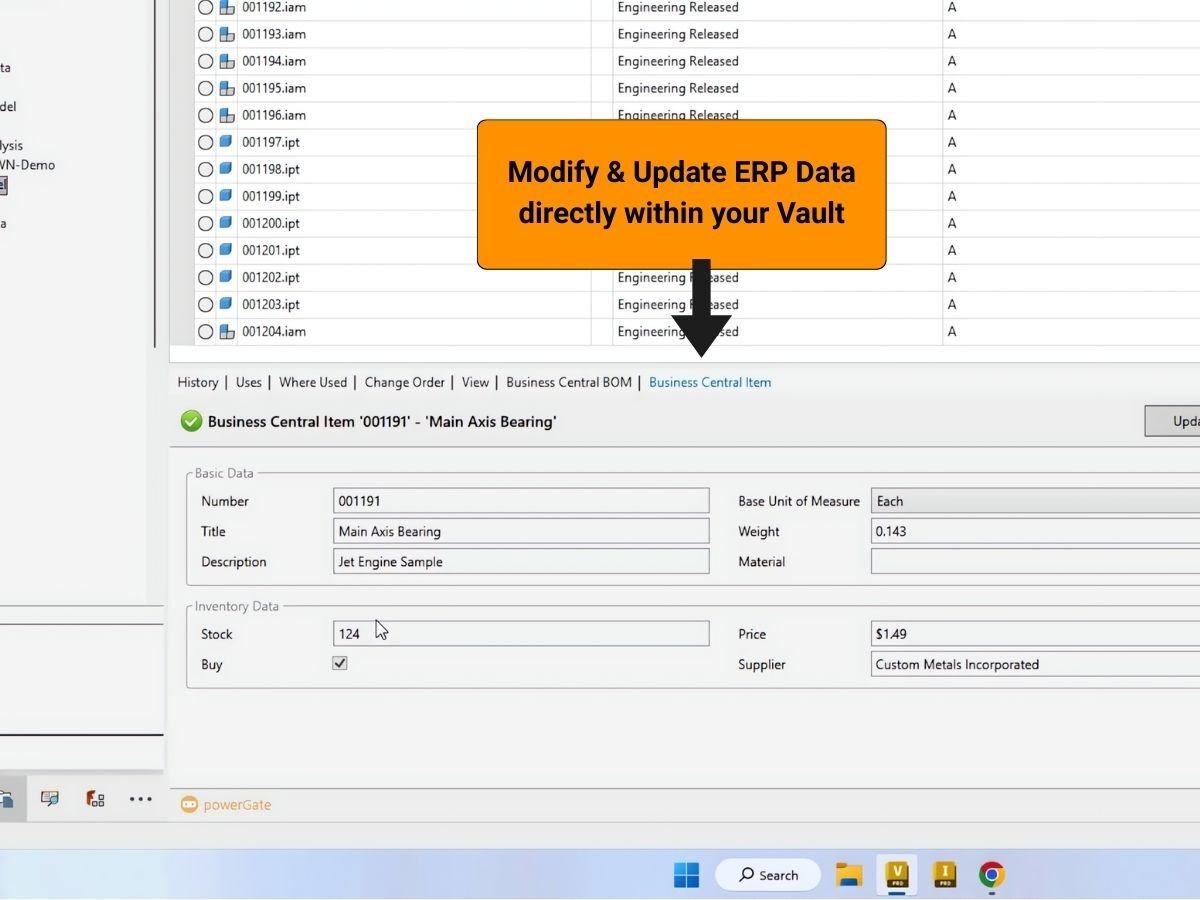Click the assembly file icon for 001193.iam
This screenshot has height=900, width=1200.
(227, 34)
